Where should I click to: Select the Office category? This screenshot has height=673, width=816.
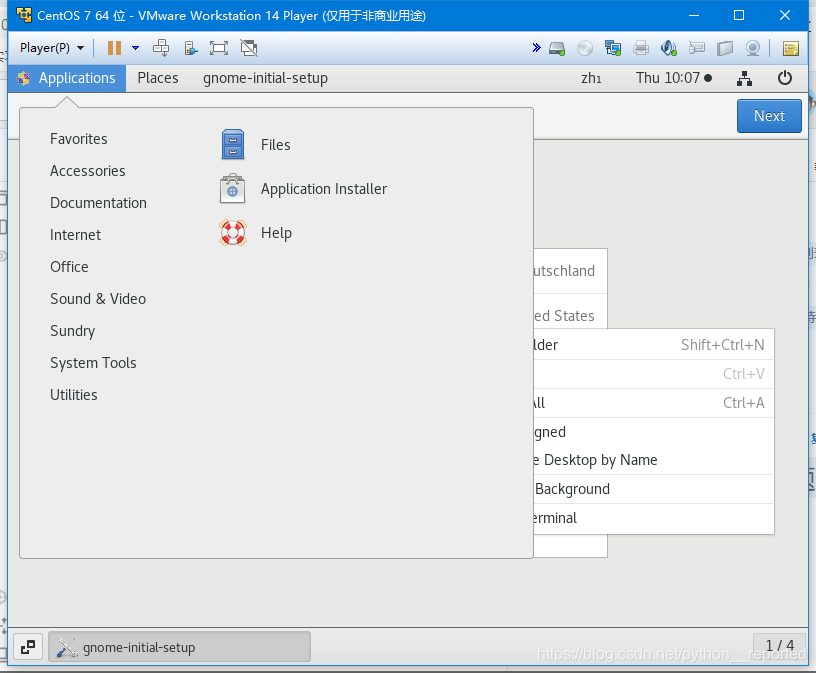click(69, 267)
